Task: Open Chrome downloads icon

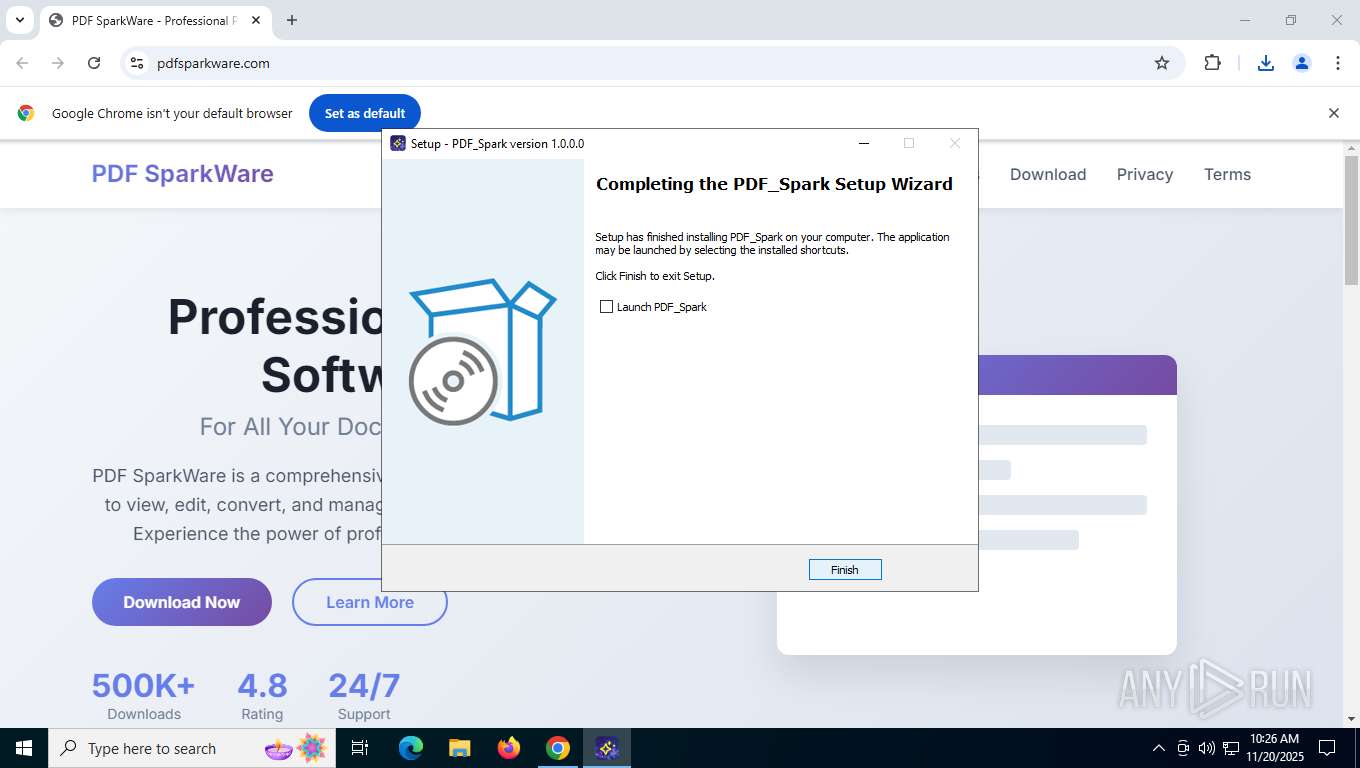Action: [1265, 63]
